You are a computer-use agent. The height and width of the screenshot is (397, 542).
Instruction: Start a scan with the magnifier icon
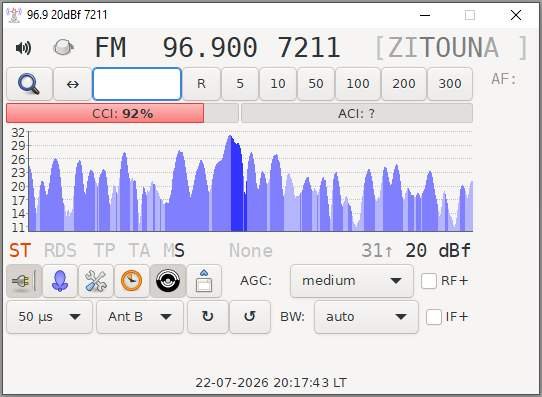click(x=29, y=84)
